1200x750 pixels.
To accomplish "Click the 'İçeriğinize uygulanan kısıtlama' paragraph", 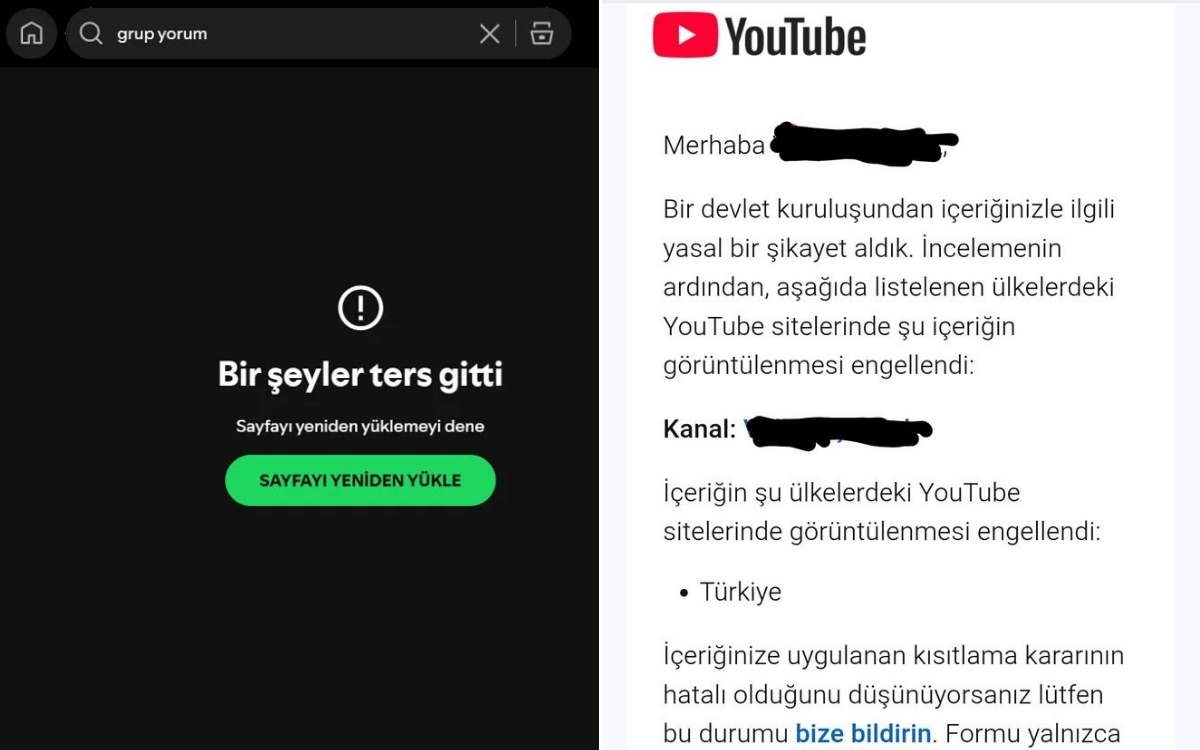I will (893, 695).
